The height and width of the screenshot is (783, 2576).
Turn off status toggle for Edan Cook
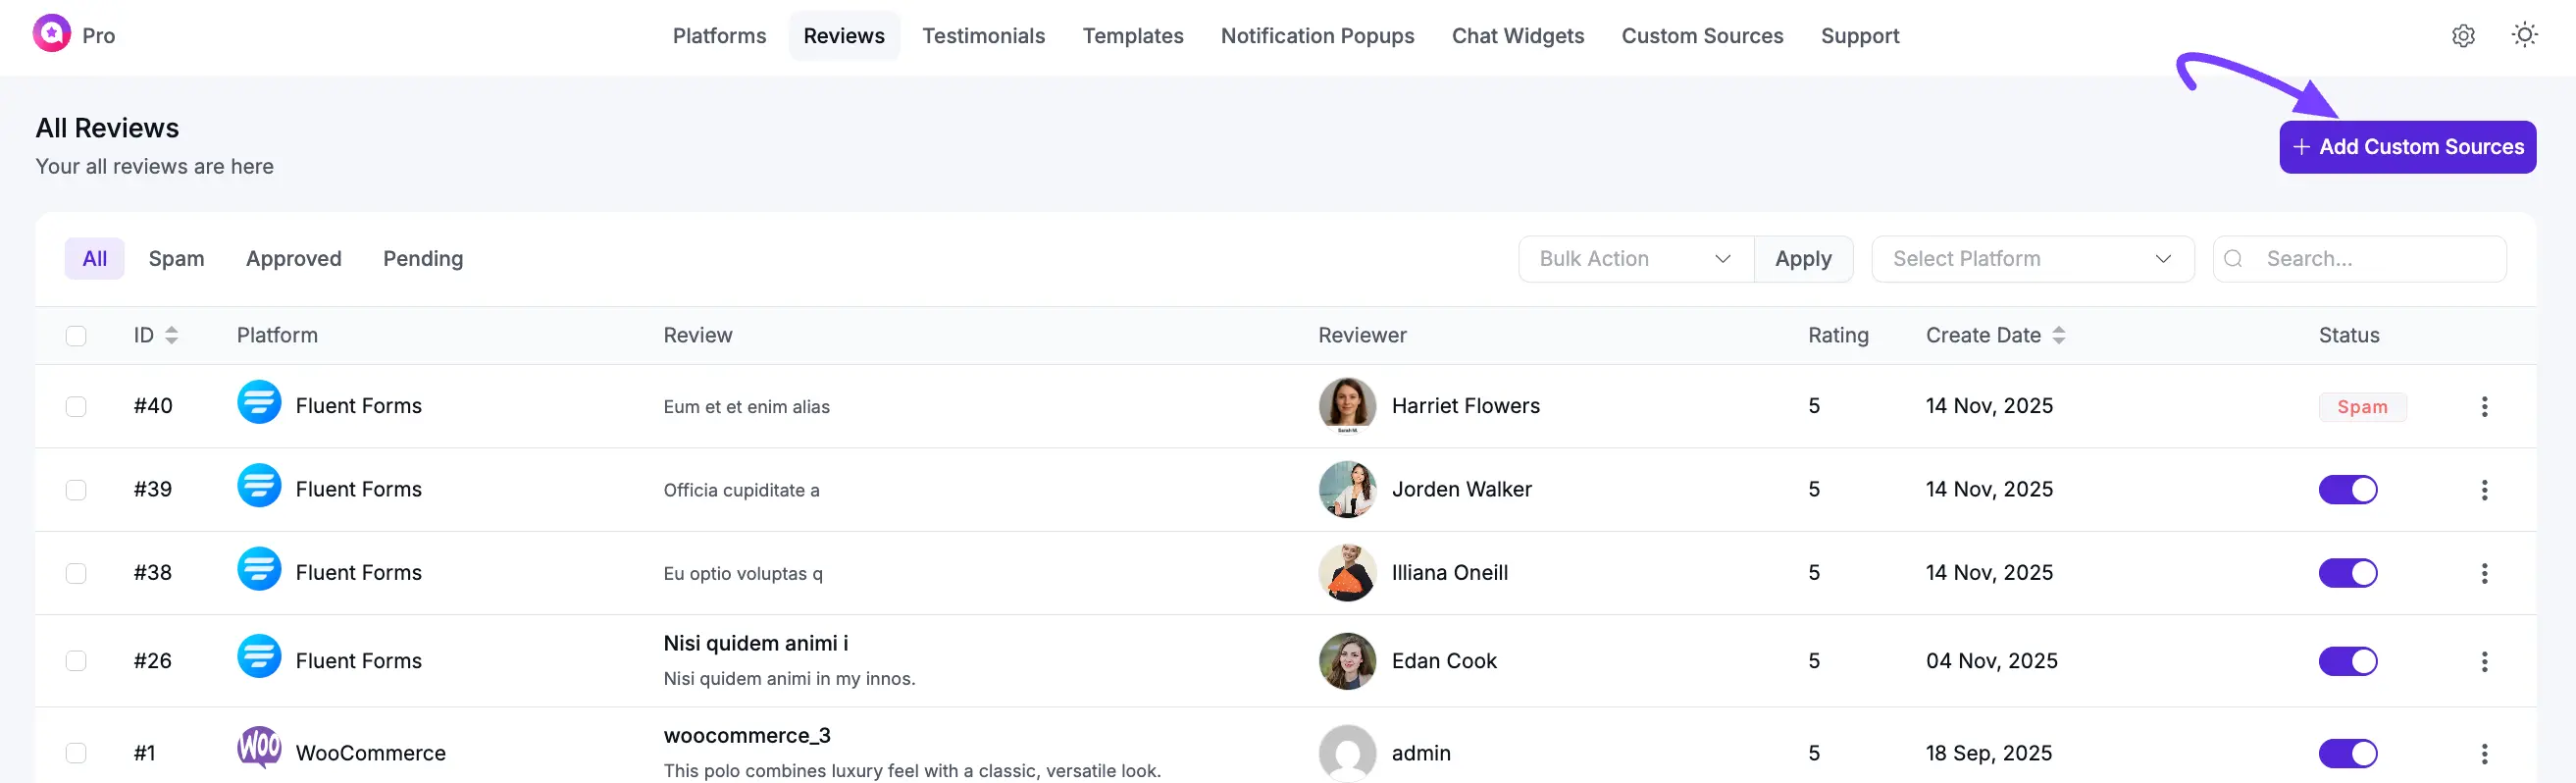pos(2347,661)
